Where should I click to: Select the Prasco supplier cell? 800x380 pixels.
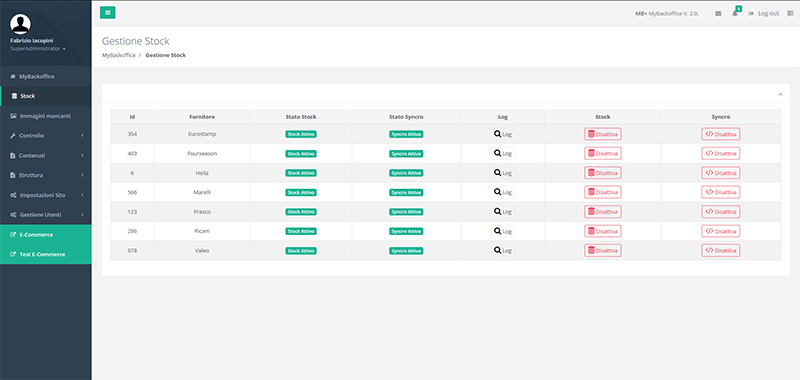(202, 212)
